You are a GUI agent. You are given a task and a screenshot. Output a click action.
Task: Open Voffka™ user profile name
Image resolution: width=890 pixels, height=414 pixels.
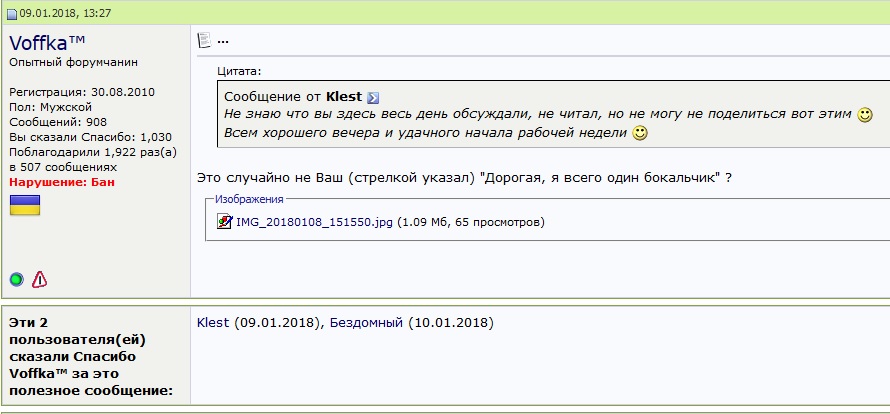47,43
